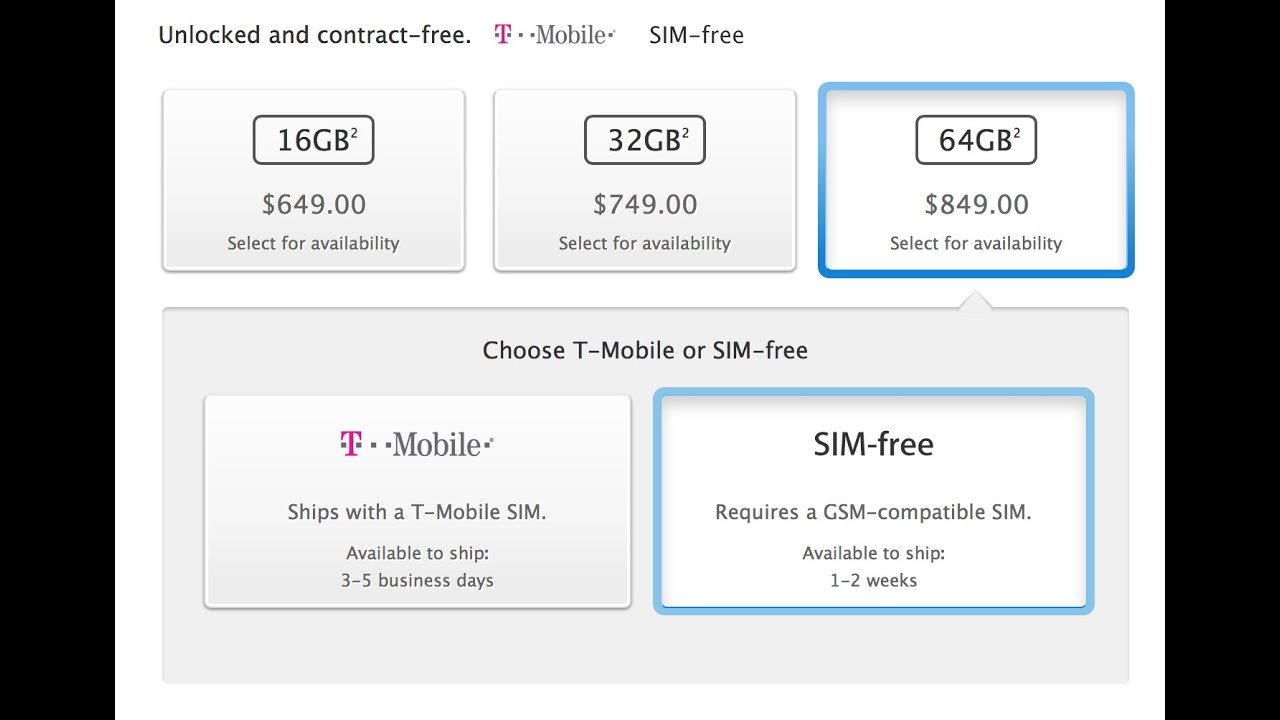Choose the 16GB $649.00 option card
Image resolution: width=1280 pixels, height=720 pixels.
click(x=313, y=180)
